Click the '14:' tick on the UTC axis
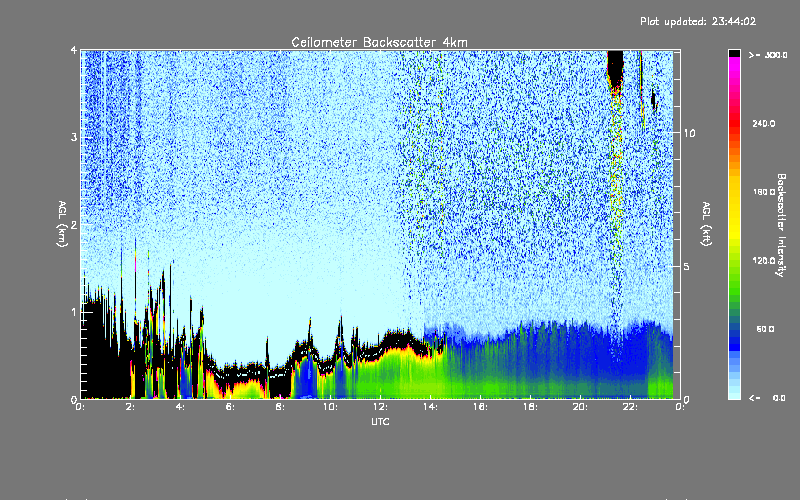This screenshot has height=500, width=800. (430, 407)
